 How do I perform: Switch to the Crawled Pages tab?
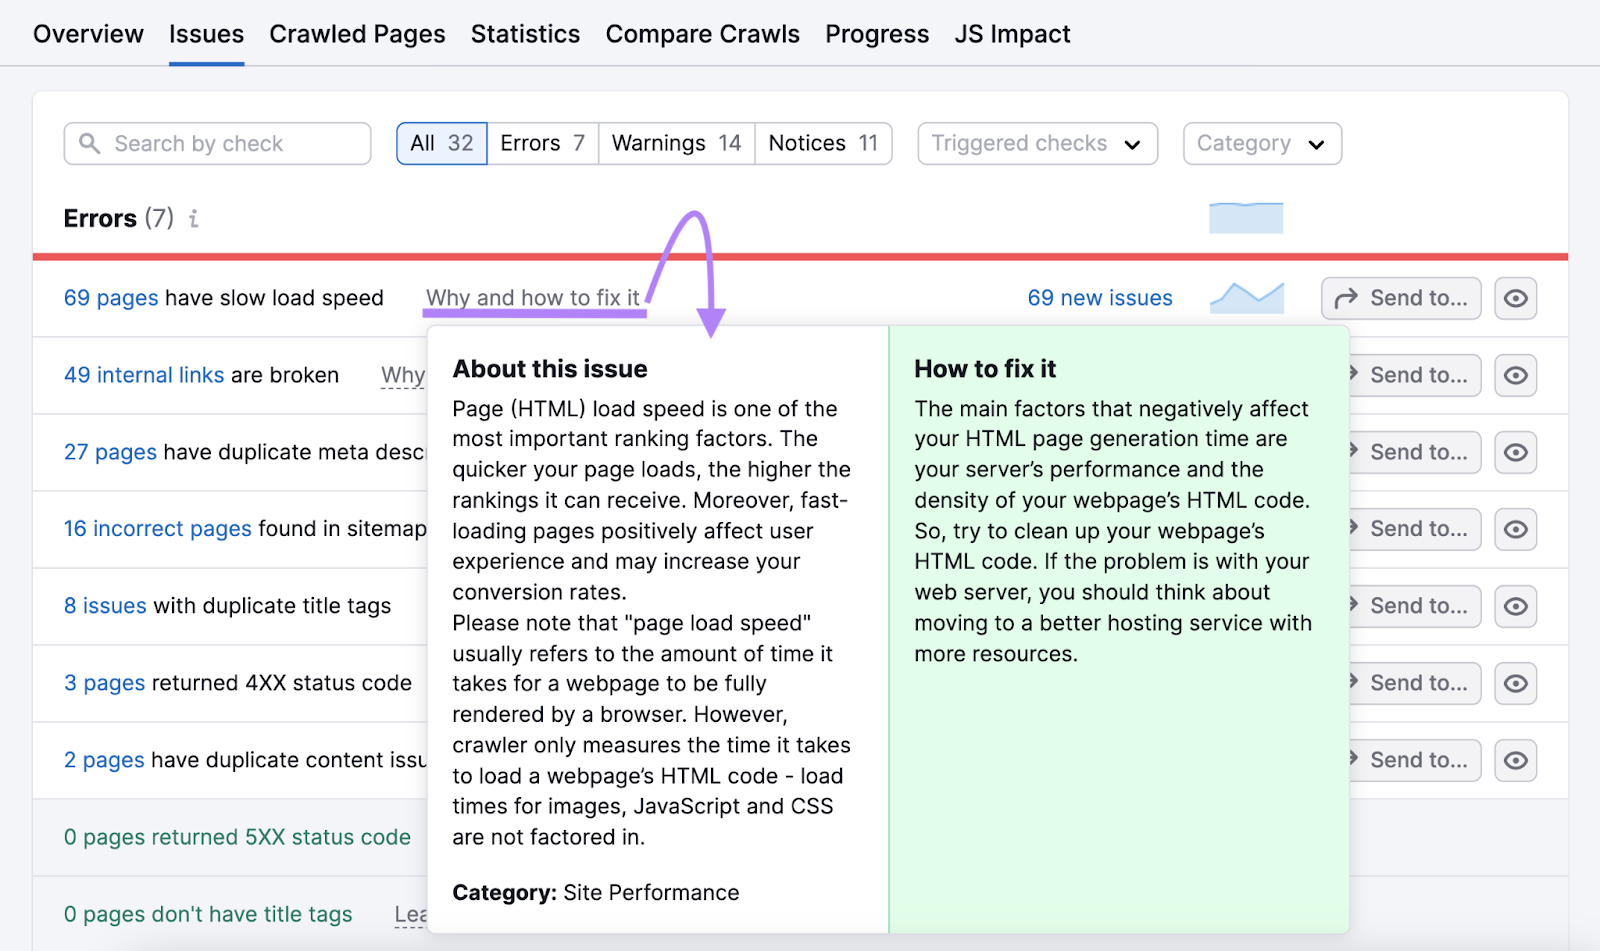tap(357, 34)
